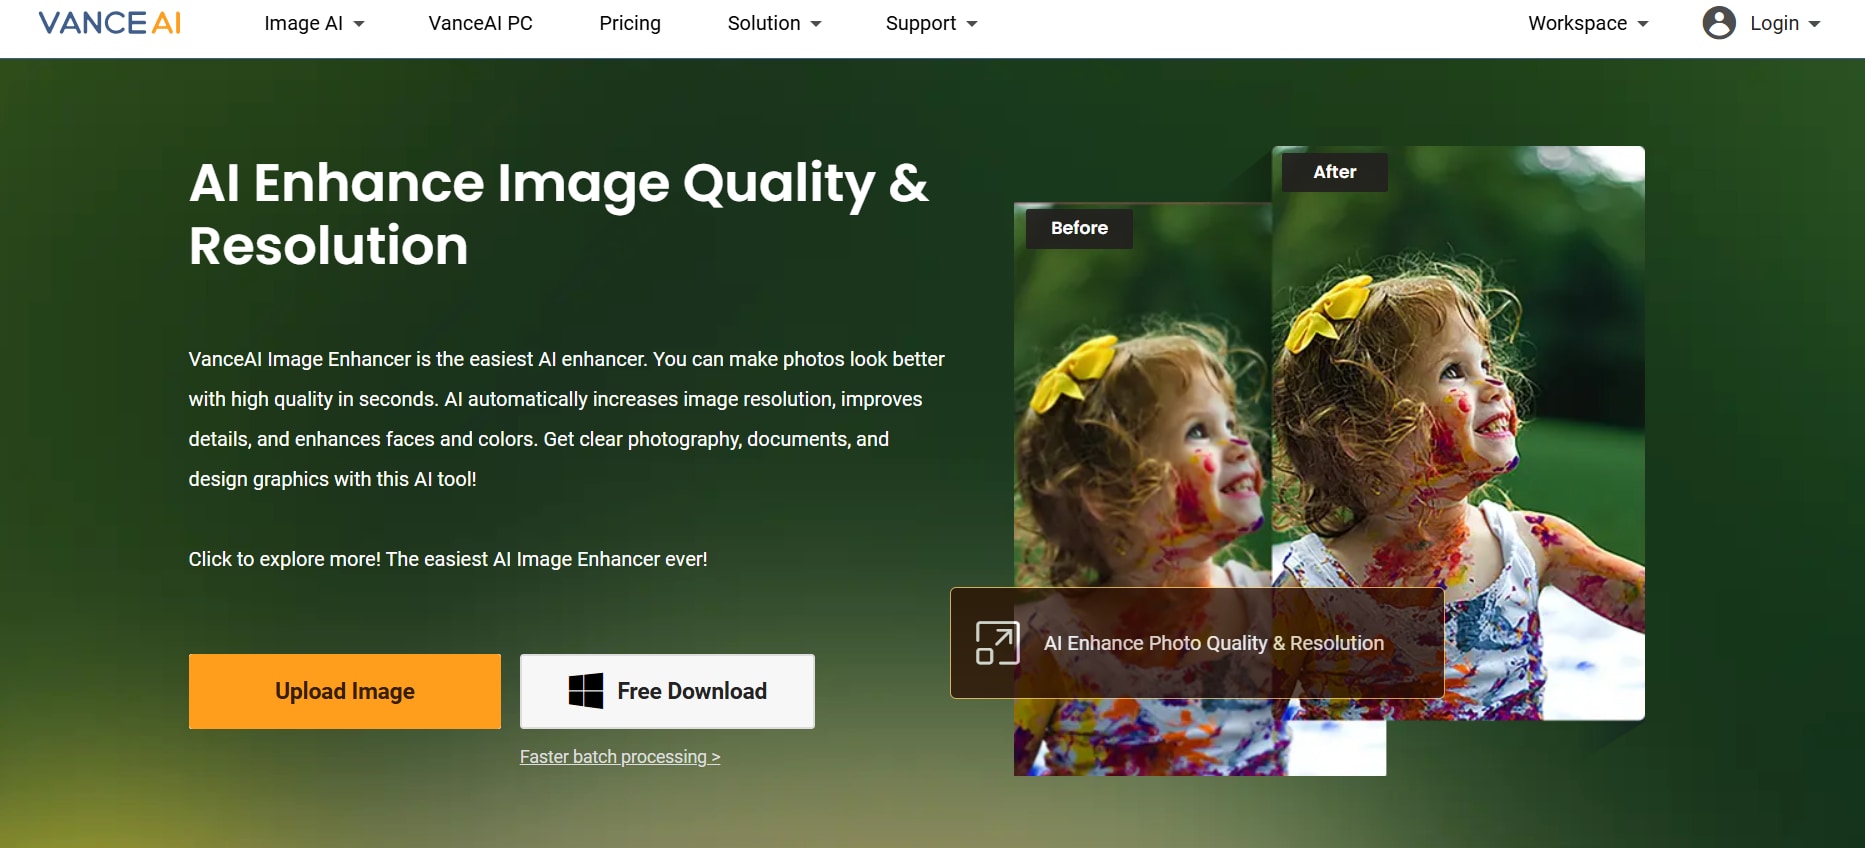The height and width of the screenshot is (848, 1865).
Task: Expand the Solution dropdown arrow
Action: (x=816, y=24)
